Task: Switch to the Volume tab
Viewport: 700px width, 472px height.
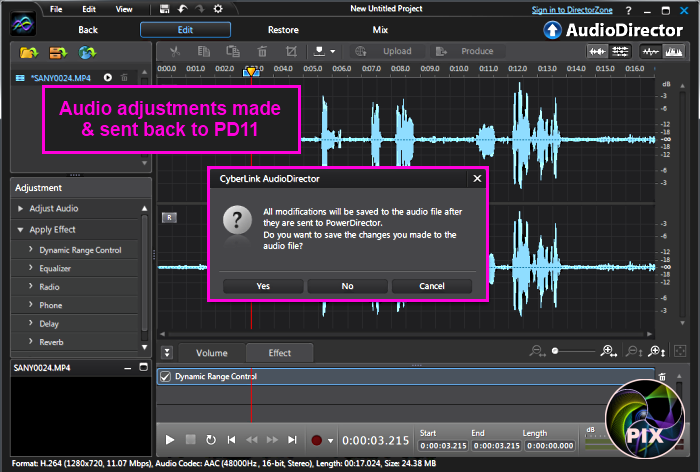Action: tap(212, 353)
